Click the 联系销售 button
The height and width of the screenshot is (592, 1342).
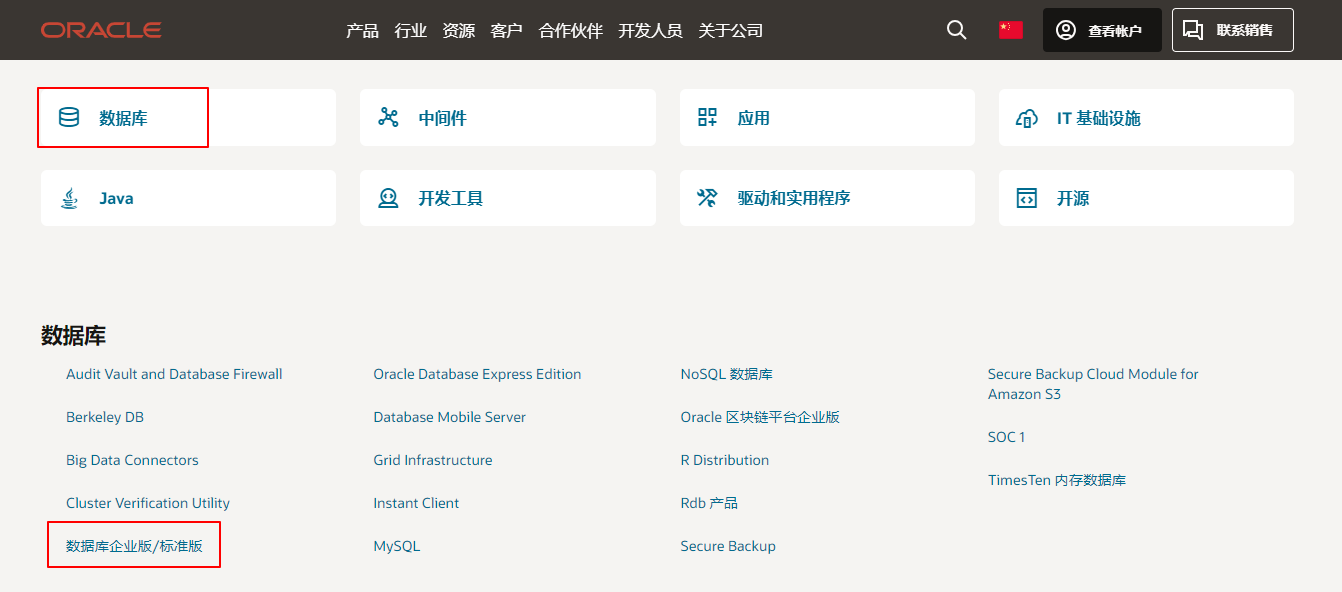pos(1233,30)
